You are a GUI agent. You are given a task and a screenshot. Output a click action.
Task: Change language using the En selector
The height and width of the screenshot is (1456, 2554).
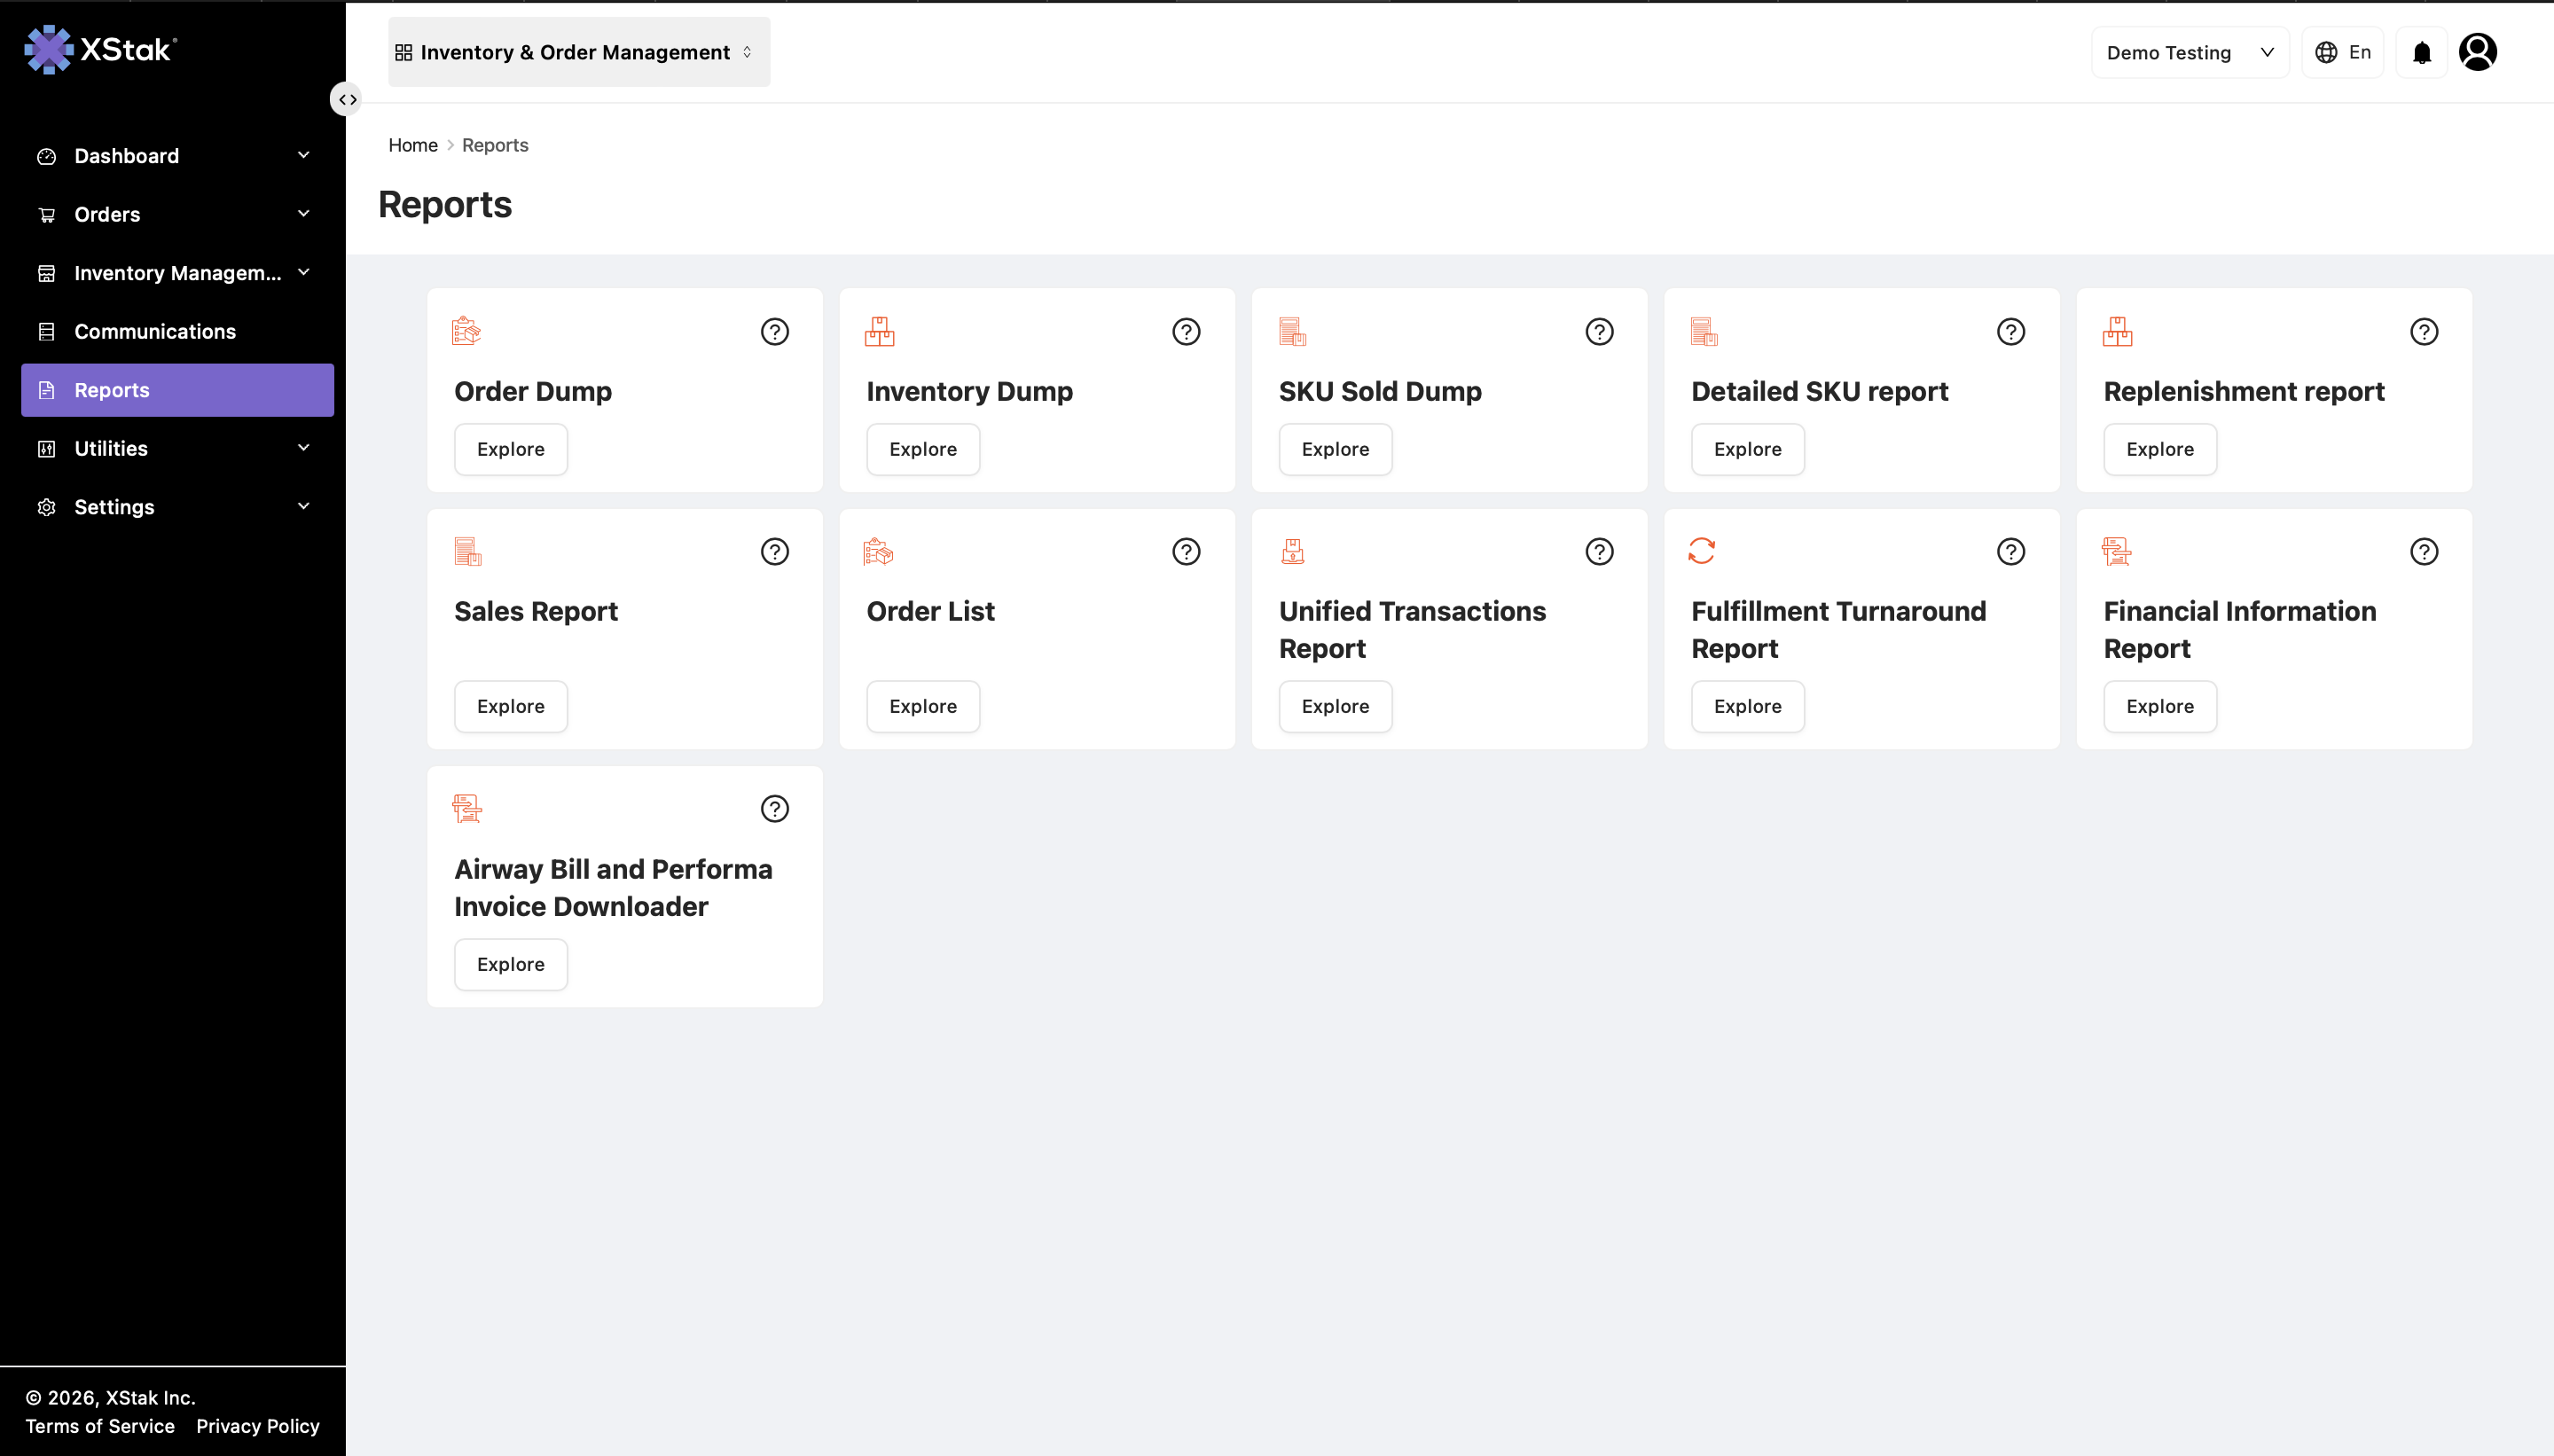tap(2343, 52)
